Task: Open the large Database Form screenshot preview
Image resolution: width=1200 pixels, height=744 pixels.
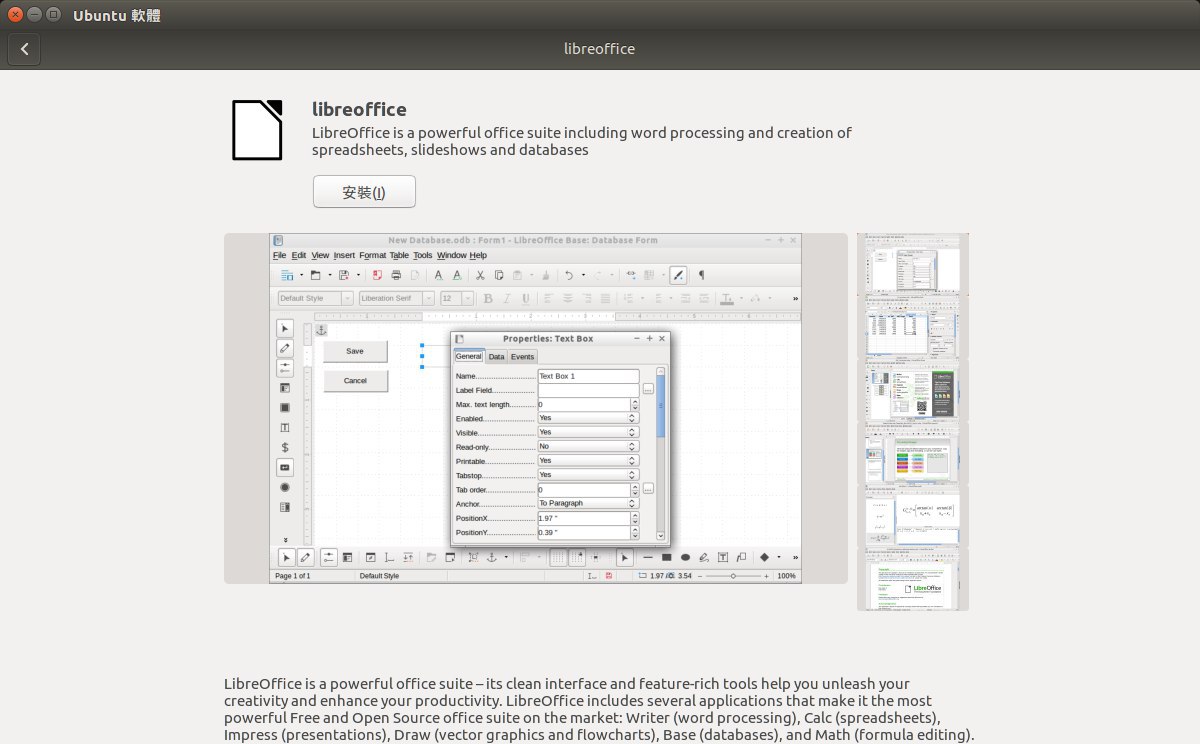Action: click(535, 408)
